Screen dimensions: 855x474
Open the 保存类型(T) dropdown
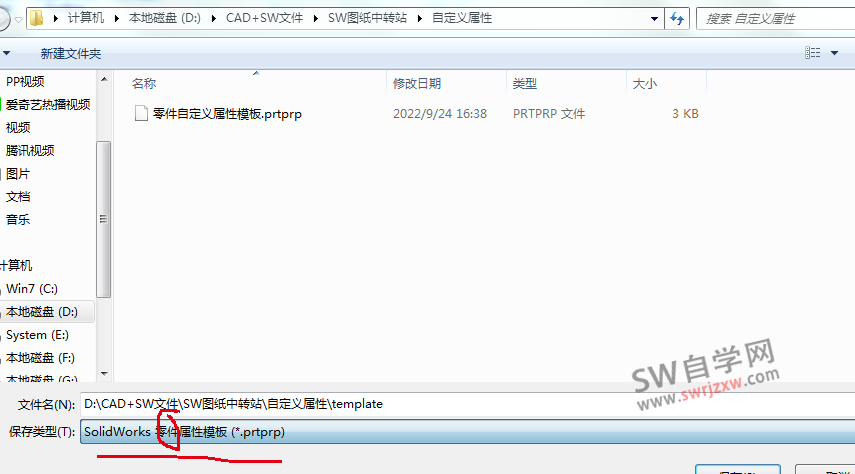468,432
